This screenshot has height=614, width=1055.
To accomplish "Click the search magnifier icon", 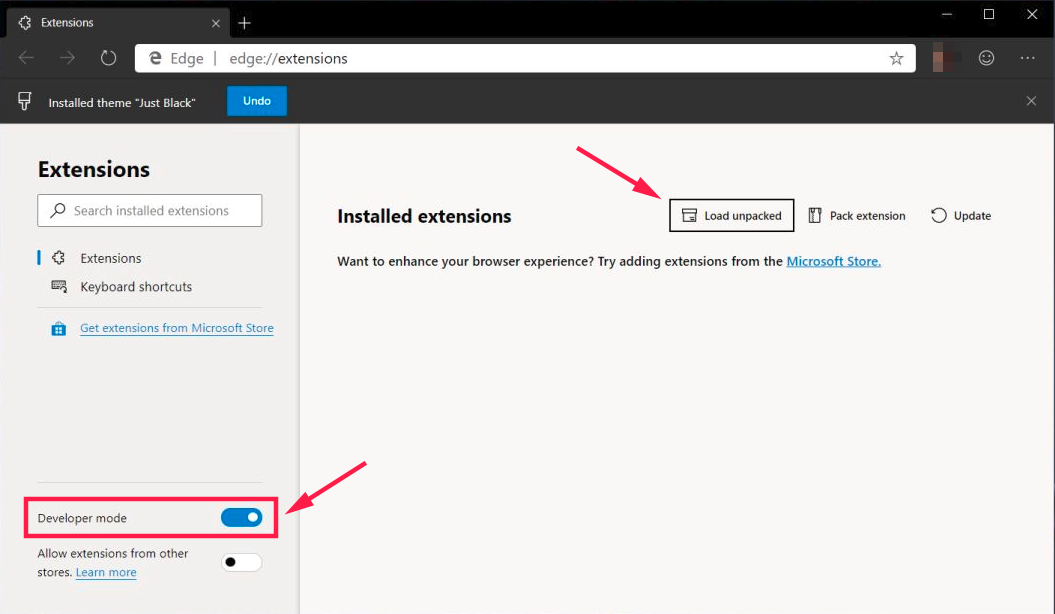I will click(x=58, y=210).
